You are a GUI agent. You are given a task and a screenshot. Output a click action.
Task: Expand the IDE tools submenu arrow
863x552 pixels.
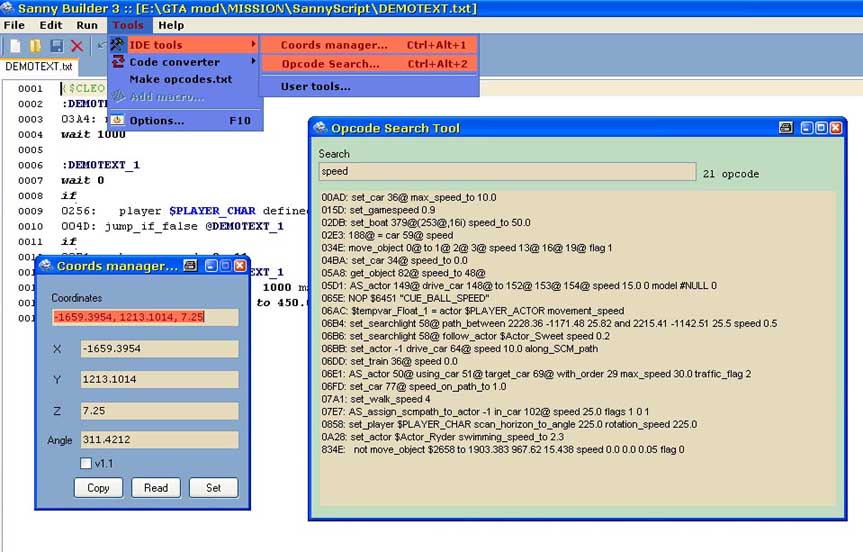click(253, 45)
